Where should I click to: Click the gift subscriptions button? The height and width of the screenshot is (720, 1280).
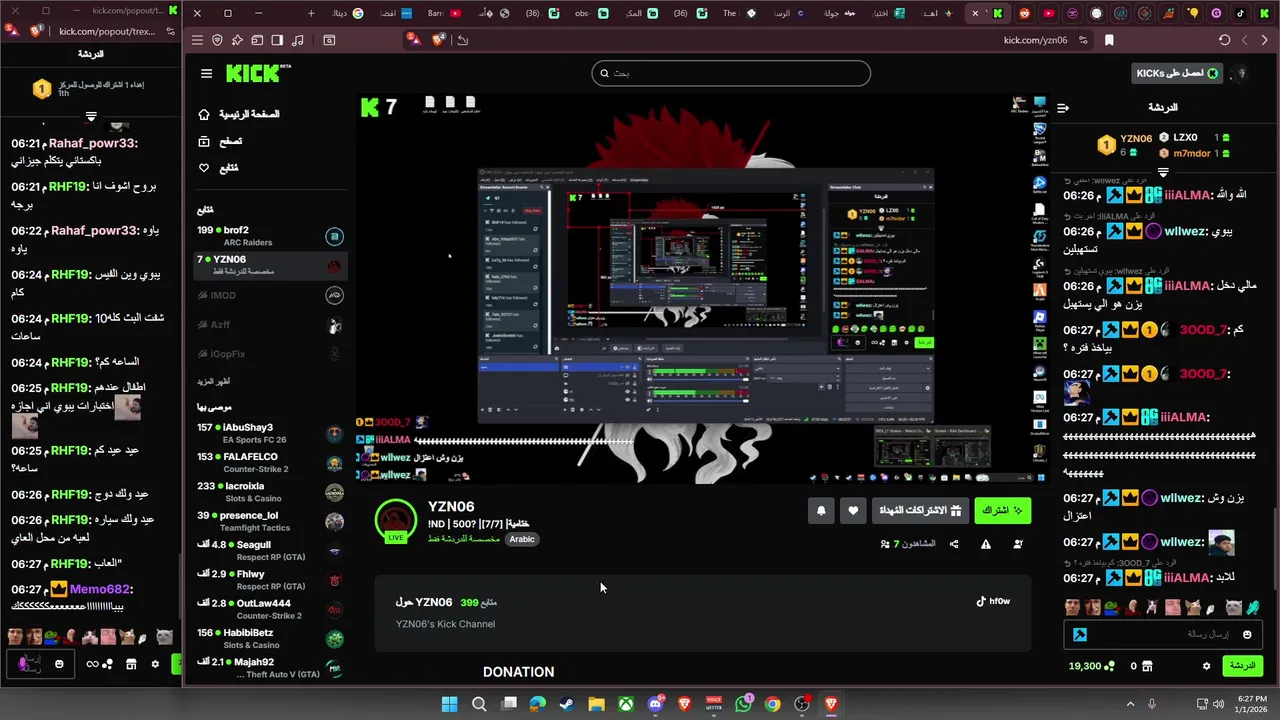coord(919,510)
